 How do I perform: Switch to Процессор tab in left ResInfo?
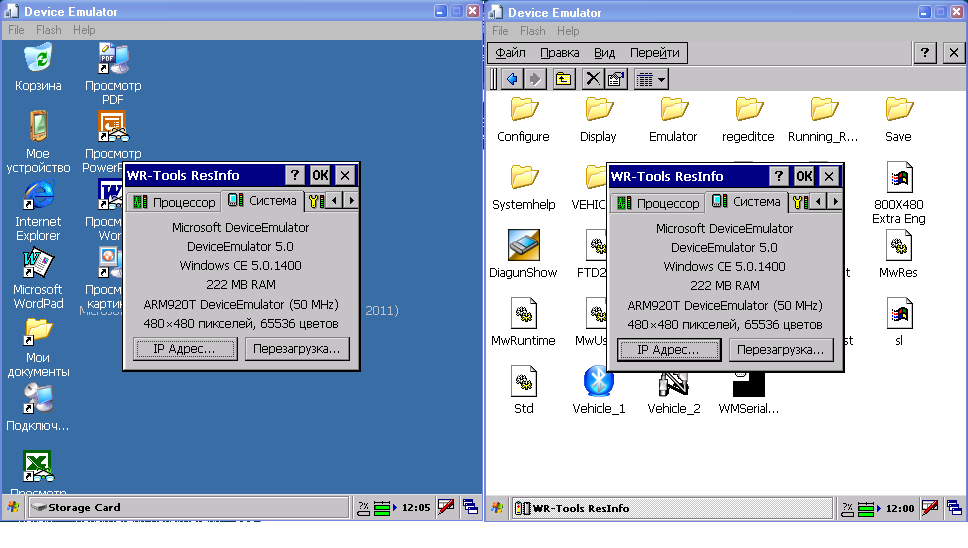click(175, 202)
